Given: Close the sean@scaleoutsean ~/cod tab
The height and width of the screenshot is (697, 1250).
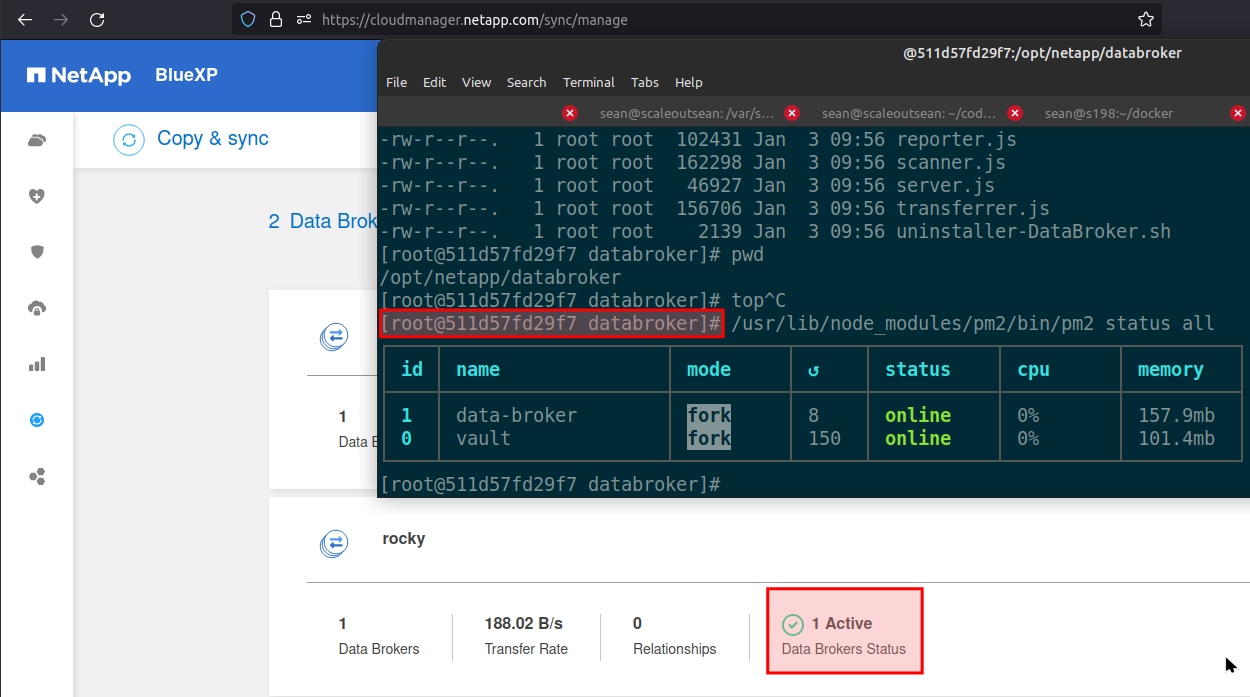Looking at the screenshot, I should (1015, 113).
